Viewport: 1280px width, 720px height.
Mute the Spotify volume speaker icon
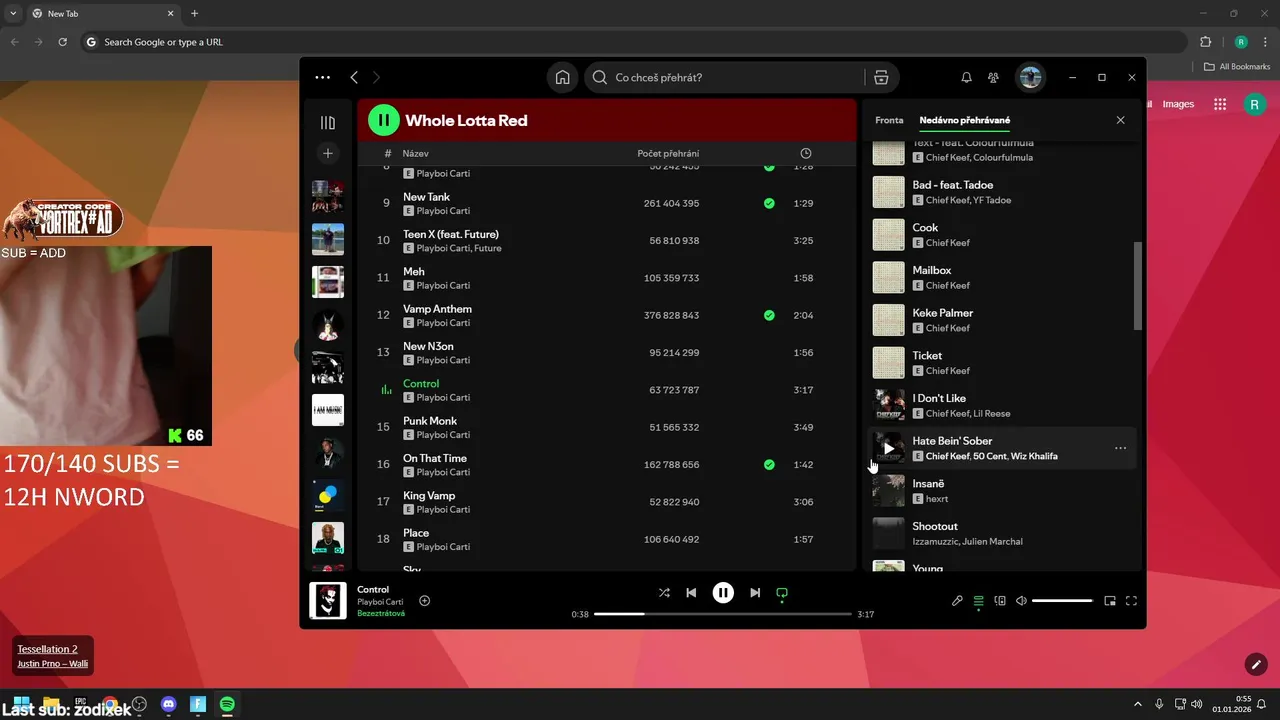tap(1021, 601)
